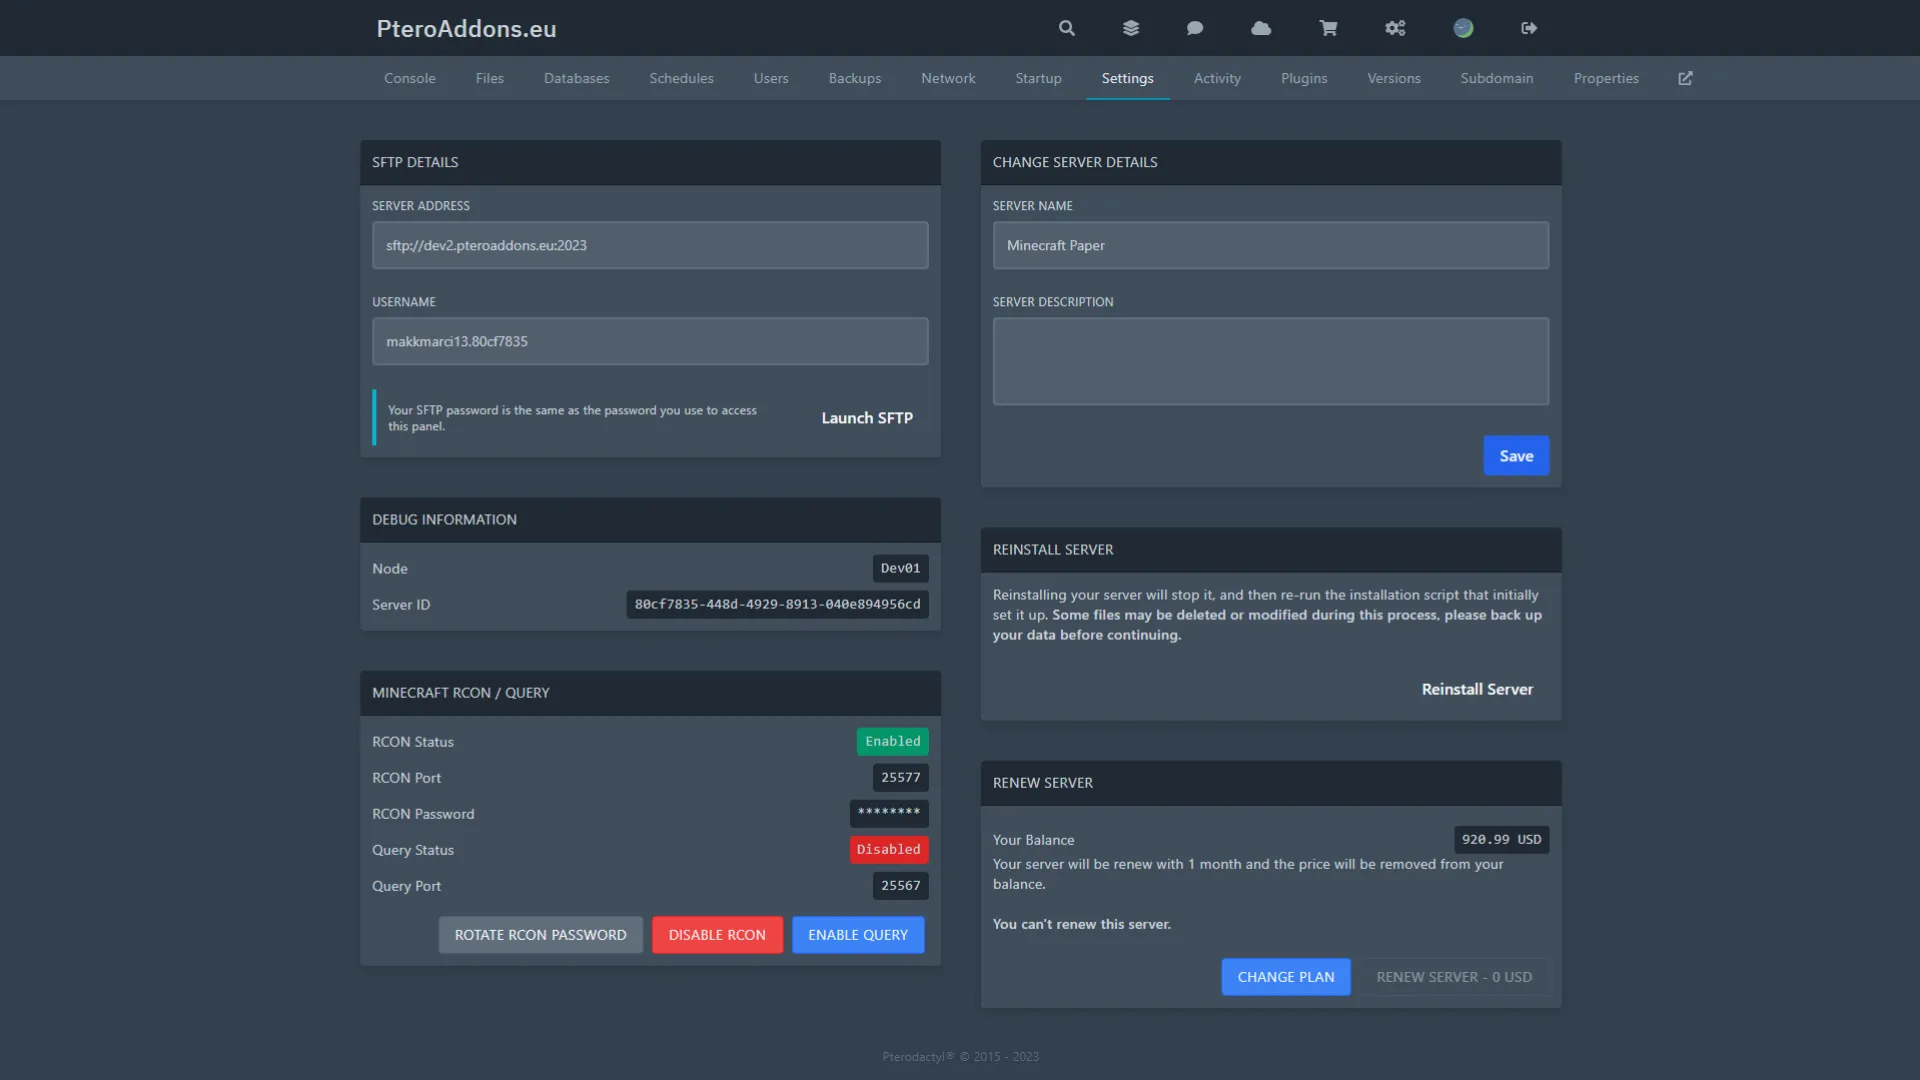This screenshot has width=1920, height=1080.
Task: Go to the Subdomain tab
Action: point(1496,78)
